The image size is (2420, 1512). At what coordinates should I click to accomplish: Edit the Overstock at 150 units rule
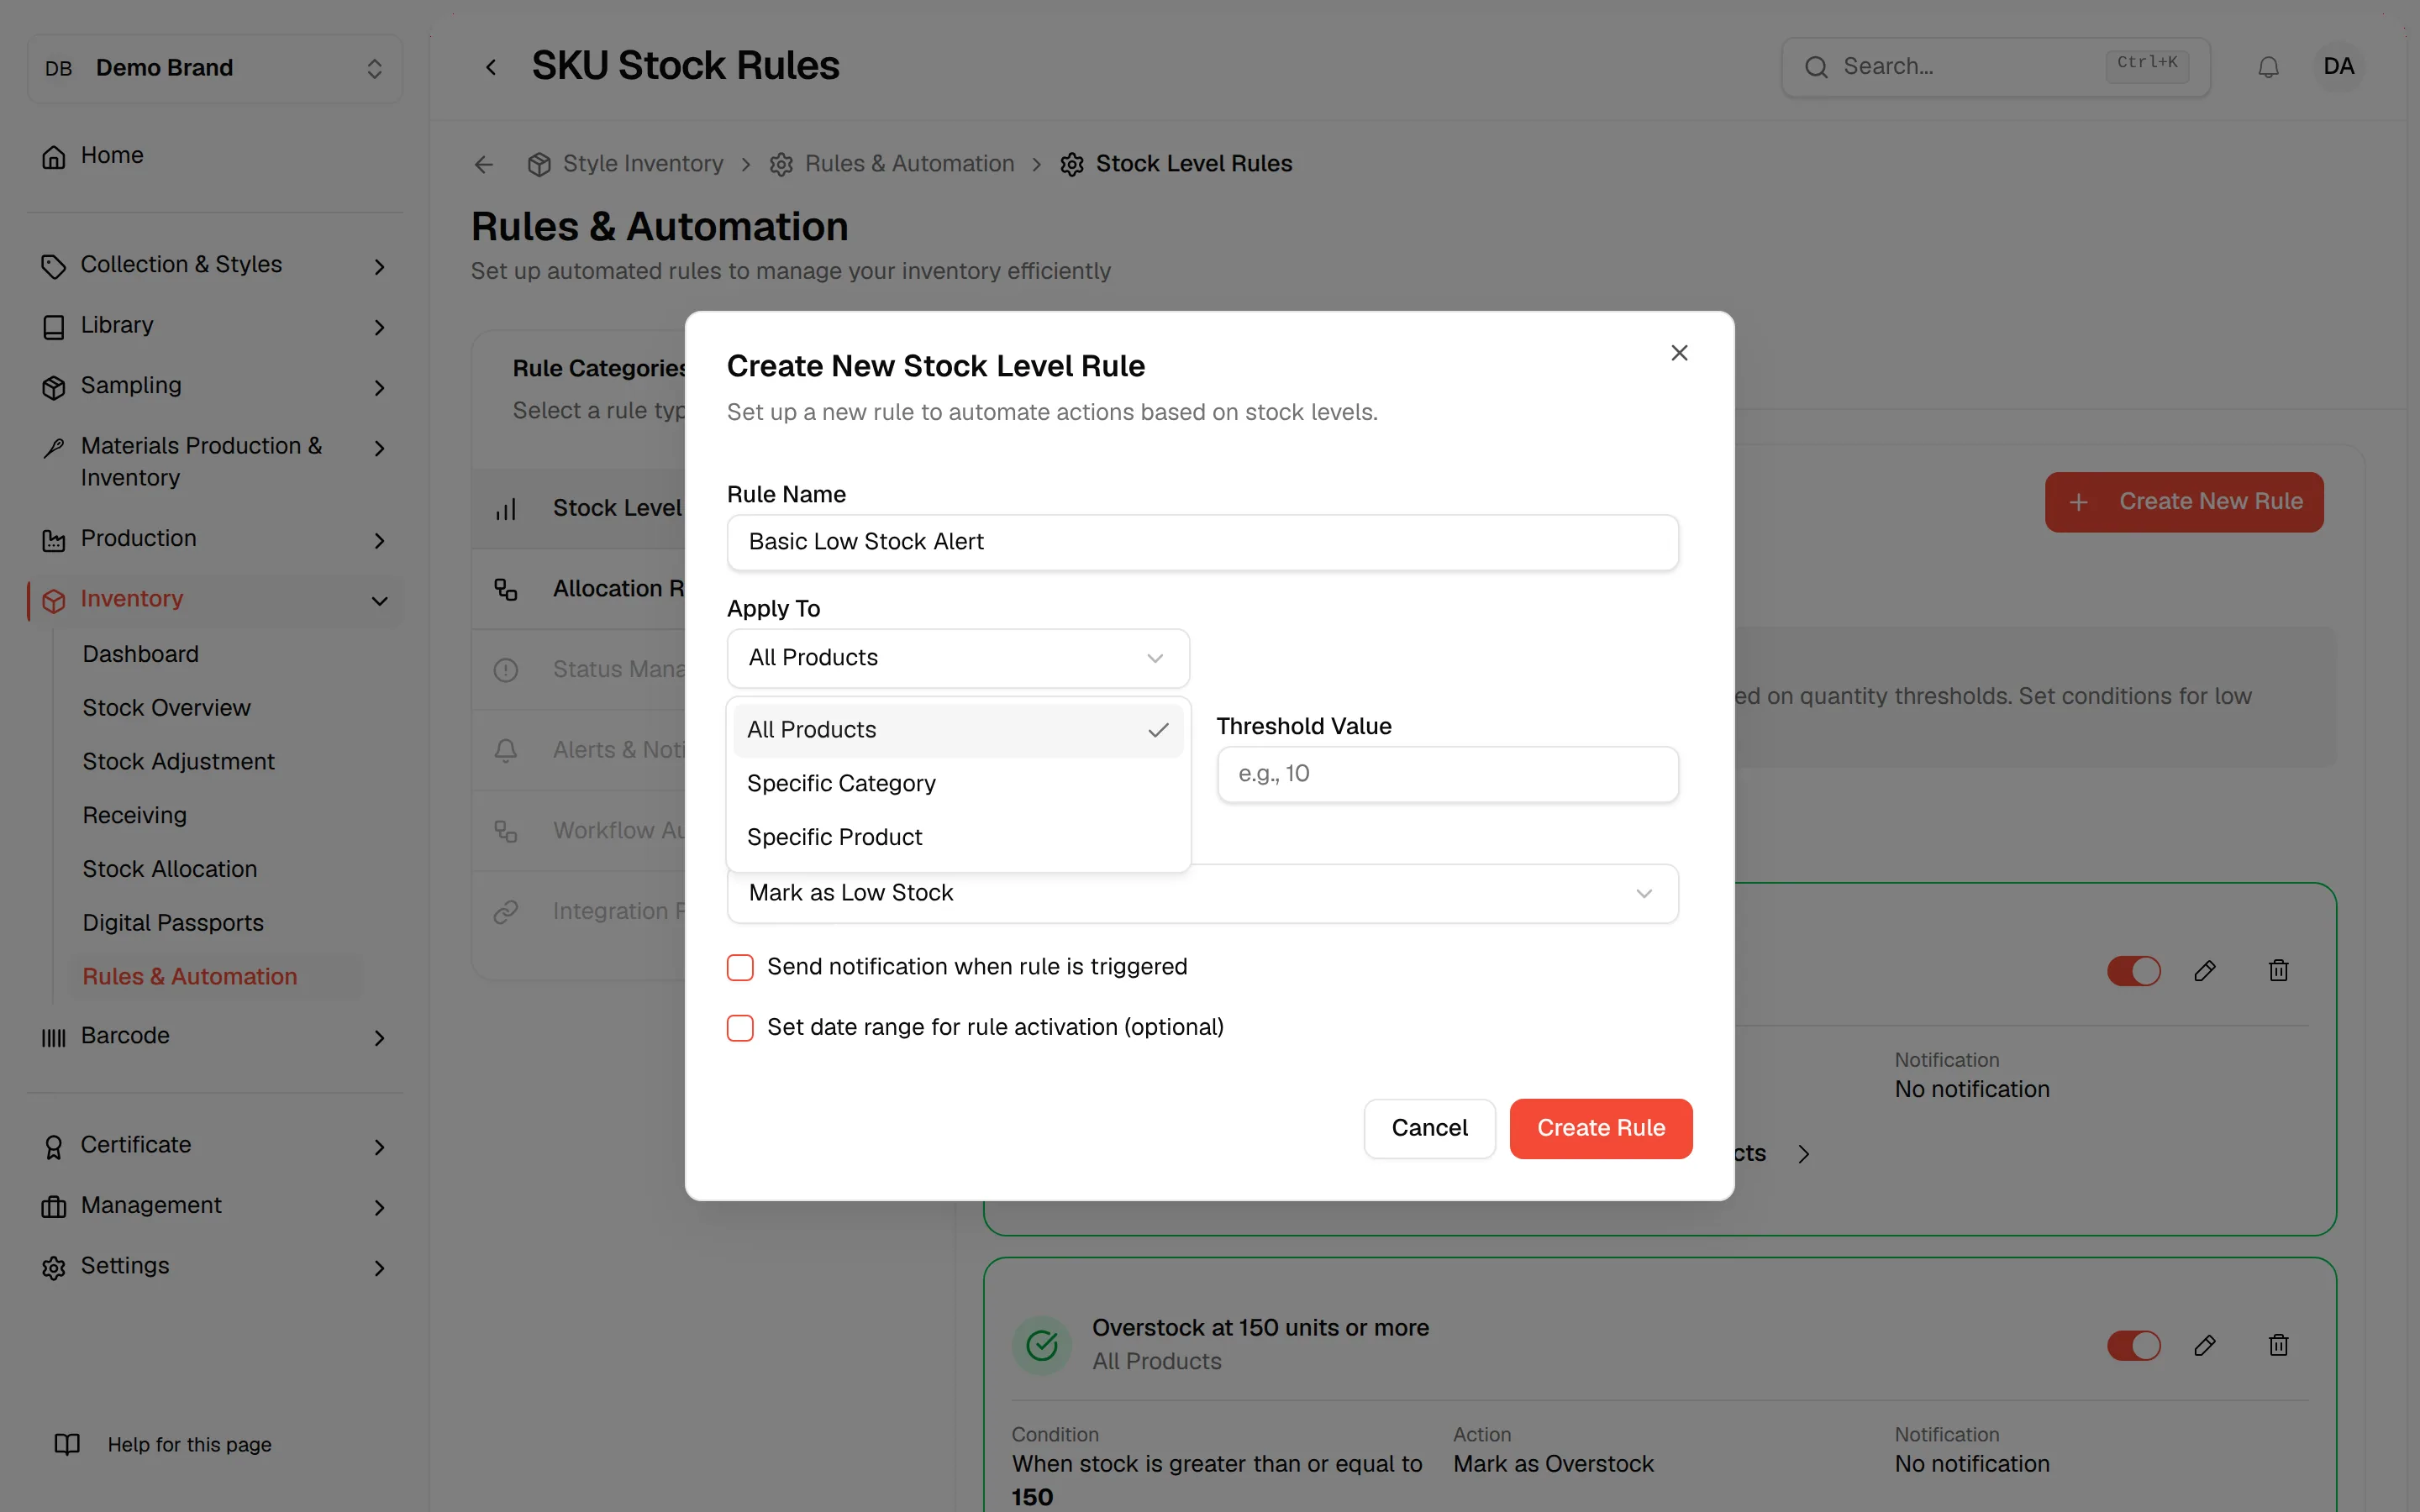coord(2205,1345)
